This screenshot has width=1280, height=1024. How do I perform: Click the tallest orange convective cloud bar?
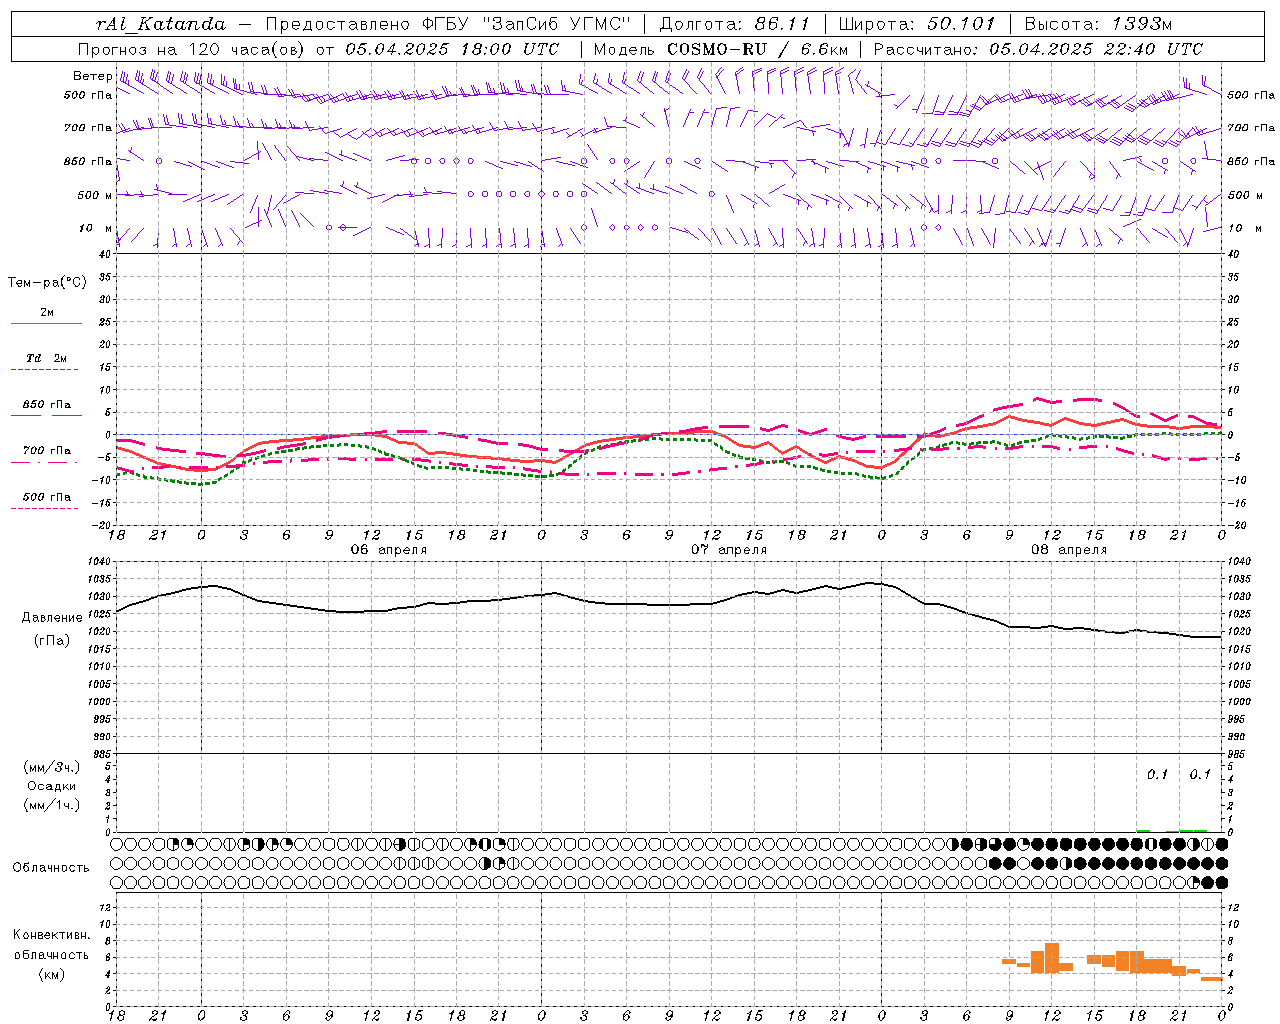click(1052, 958)
